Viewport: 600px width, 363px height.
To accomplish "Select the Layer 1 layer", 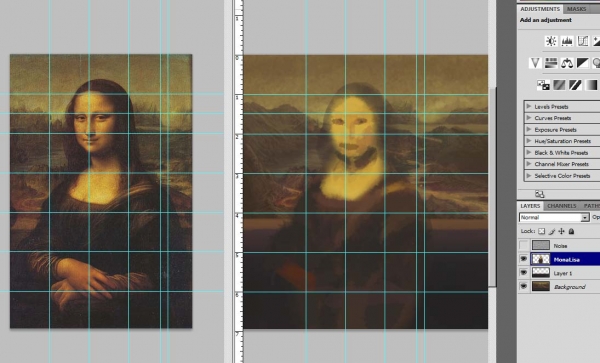I will (x=563, y=273).
